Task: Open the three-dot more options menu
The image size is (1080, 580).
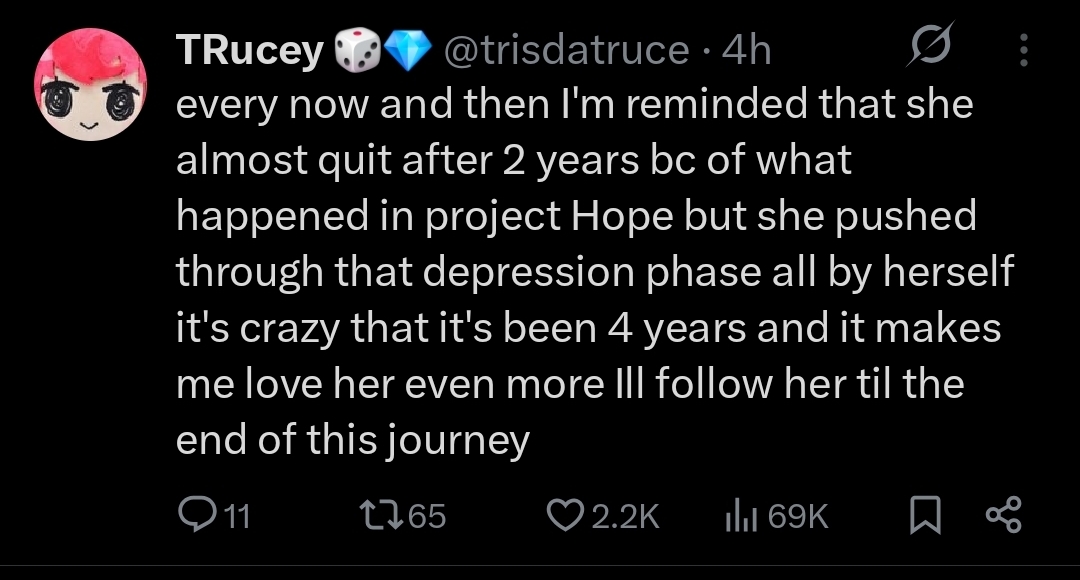Action: 1024,50
